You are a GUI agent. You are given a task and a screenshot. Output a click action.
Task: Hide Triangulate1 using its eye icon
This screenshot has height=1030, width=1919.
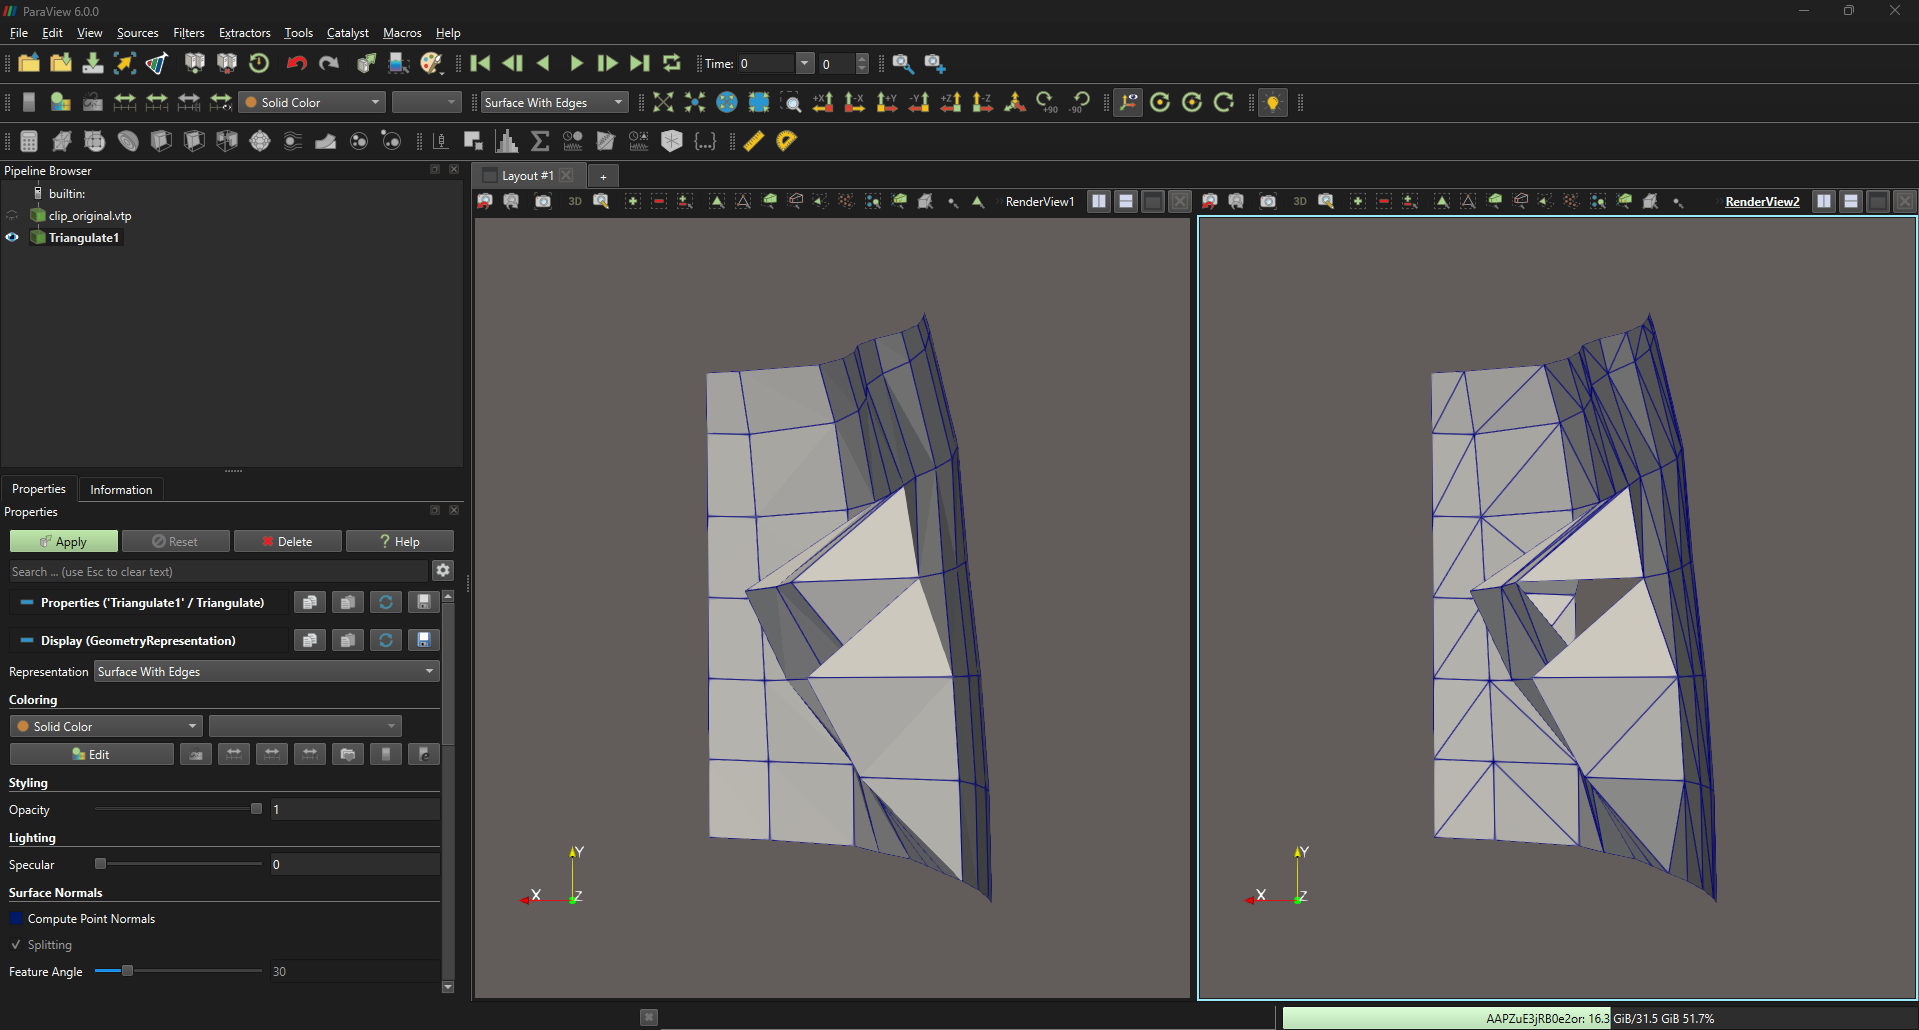pos(13,238)
